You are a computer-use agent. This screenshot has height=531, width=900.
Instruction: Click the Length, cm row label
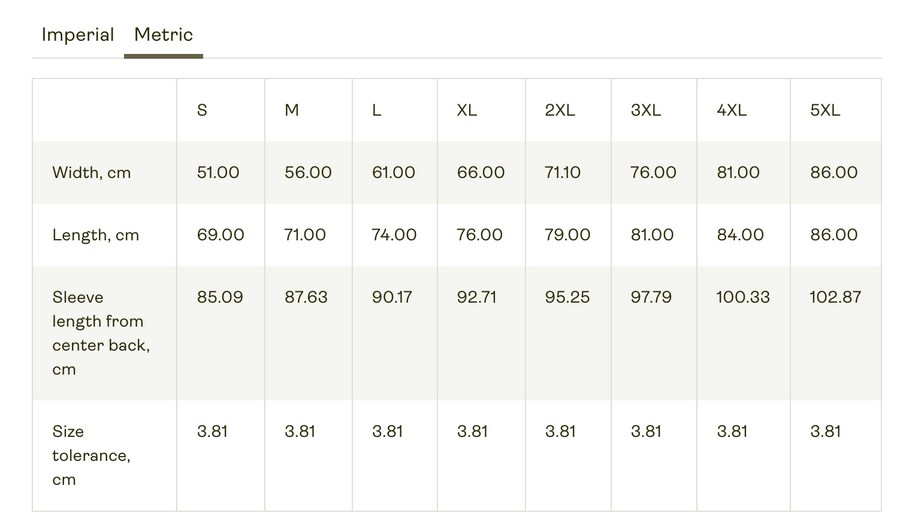96,235
